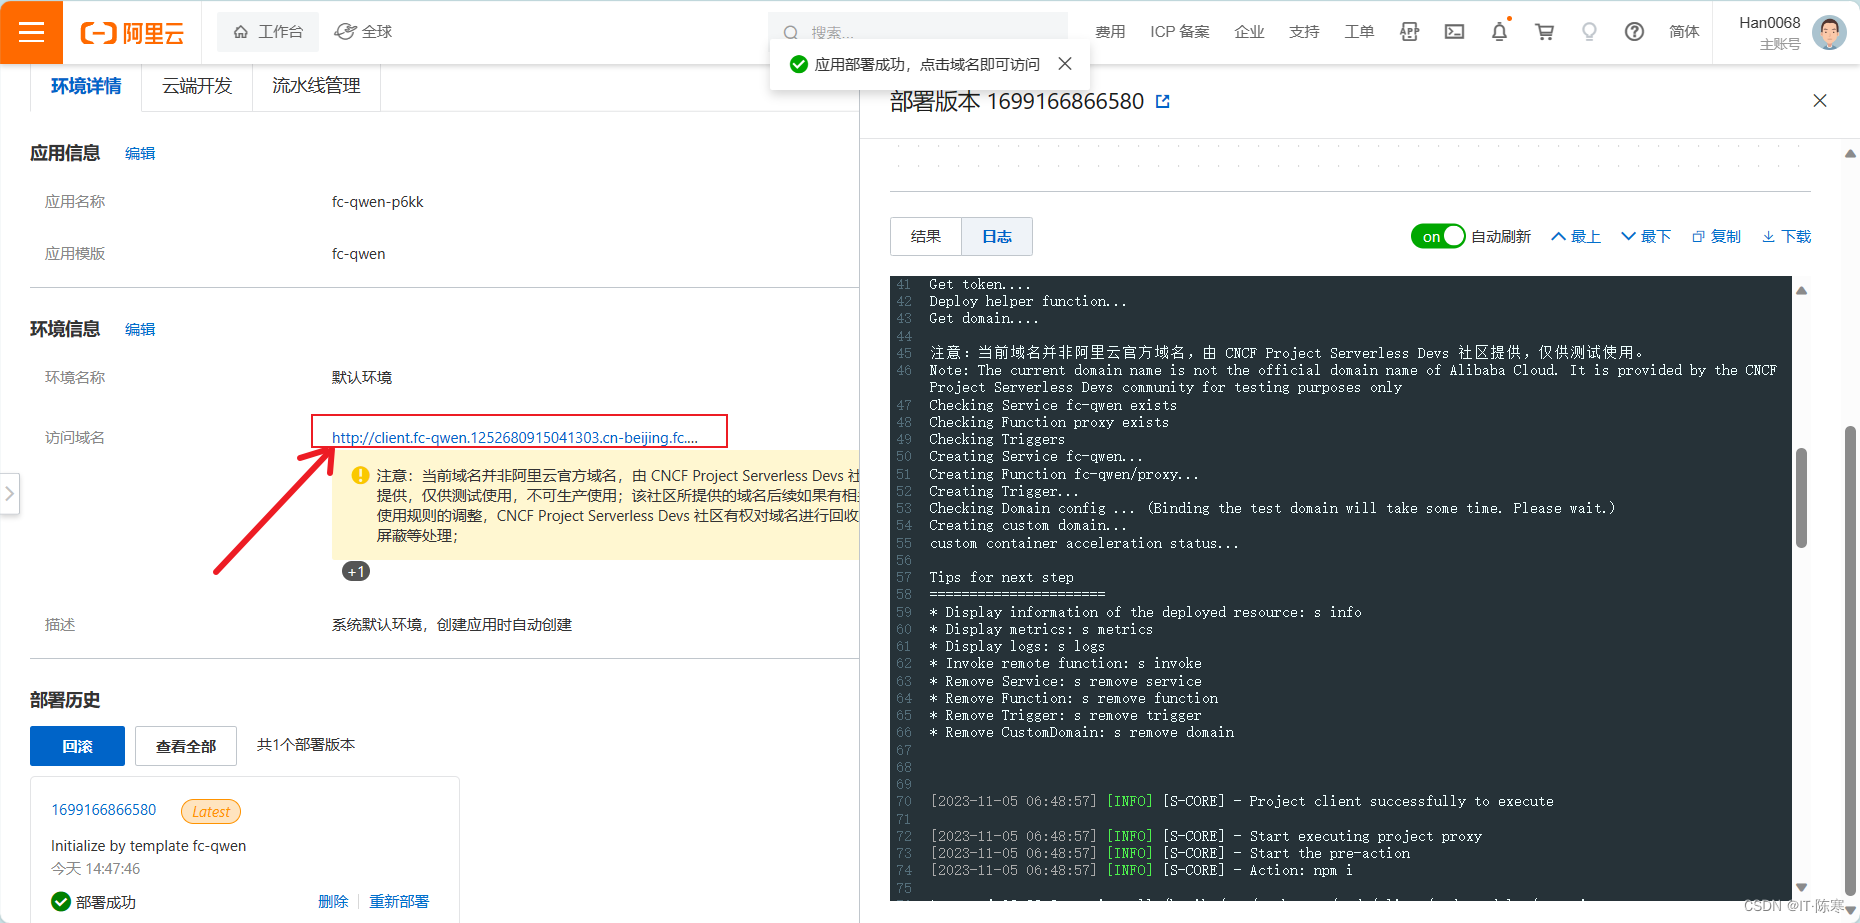Click the 共1个部署版本 count text
Viewport: 1860px width, 923px height.
click(306, 745)
